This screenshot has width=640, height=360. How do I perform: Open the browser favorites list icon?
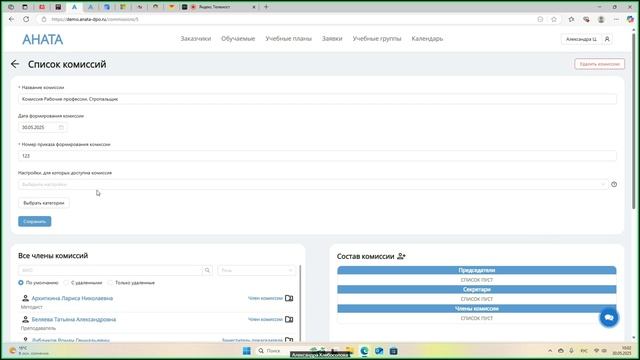pyautogui.click(x=571, y=19)
